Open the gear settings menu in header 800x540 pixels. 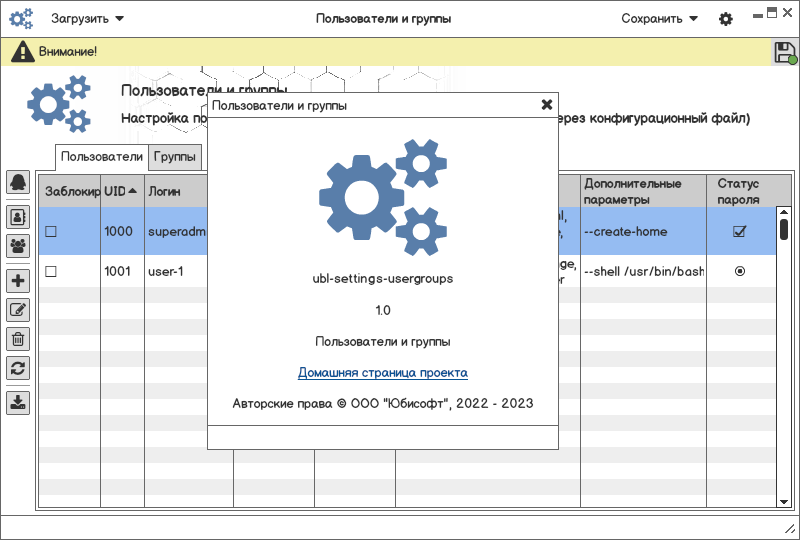[726, 19]
